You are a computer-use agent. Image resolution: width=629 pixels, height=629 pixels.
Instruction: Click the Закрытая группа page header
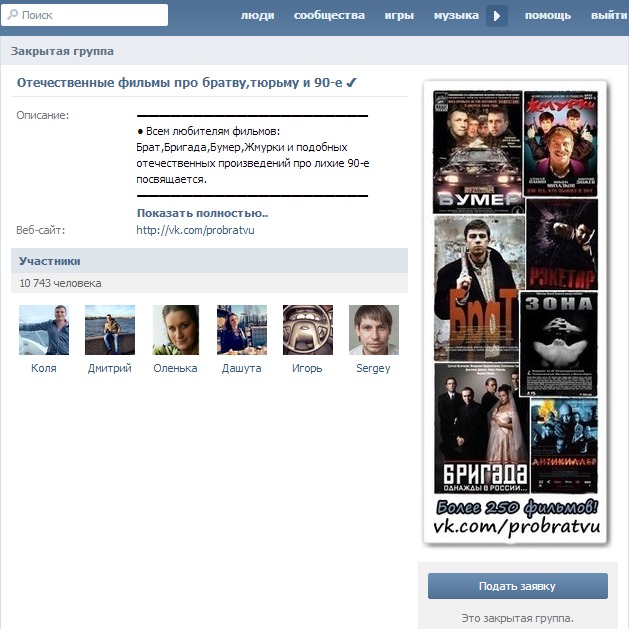tap(62, 51)
